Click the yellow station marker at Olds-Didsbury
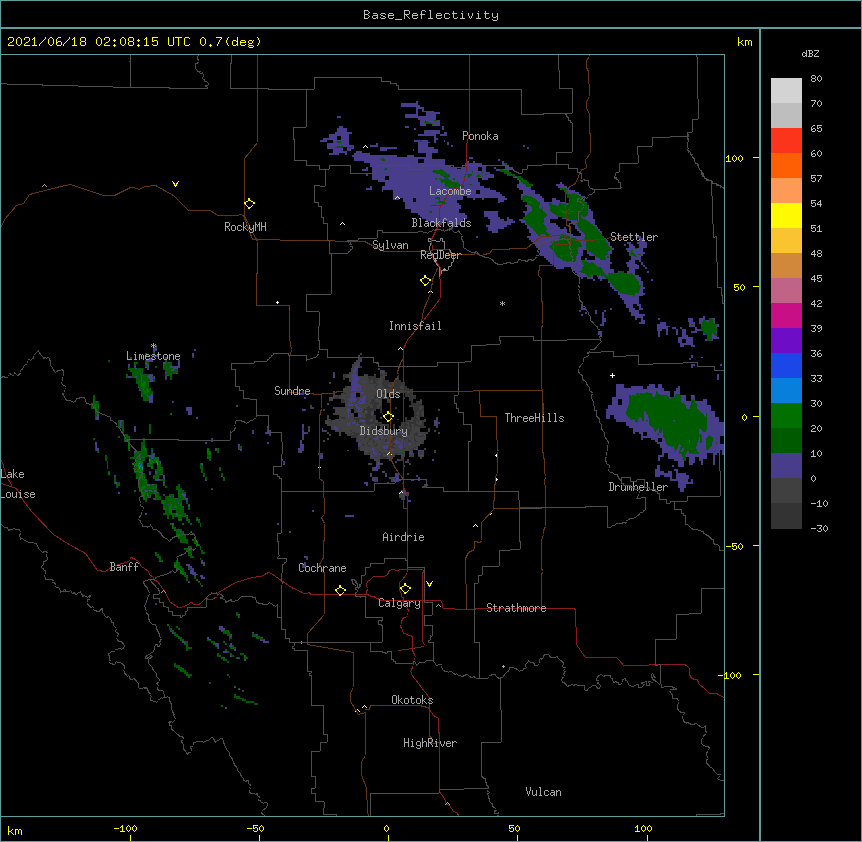The image size is (862, 842). 388,416
